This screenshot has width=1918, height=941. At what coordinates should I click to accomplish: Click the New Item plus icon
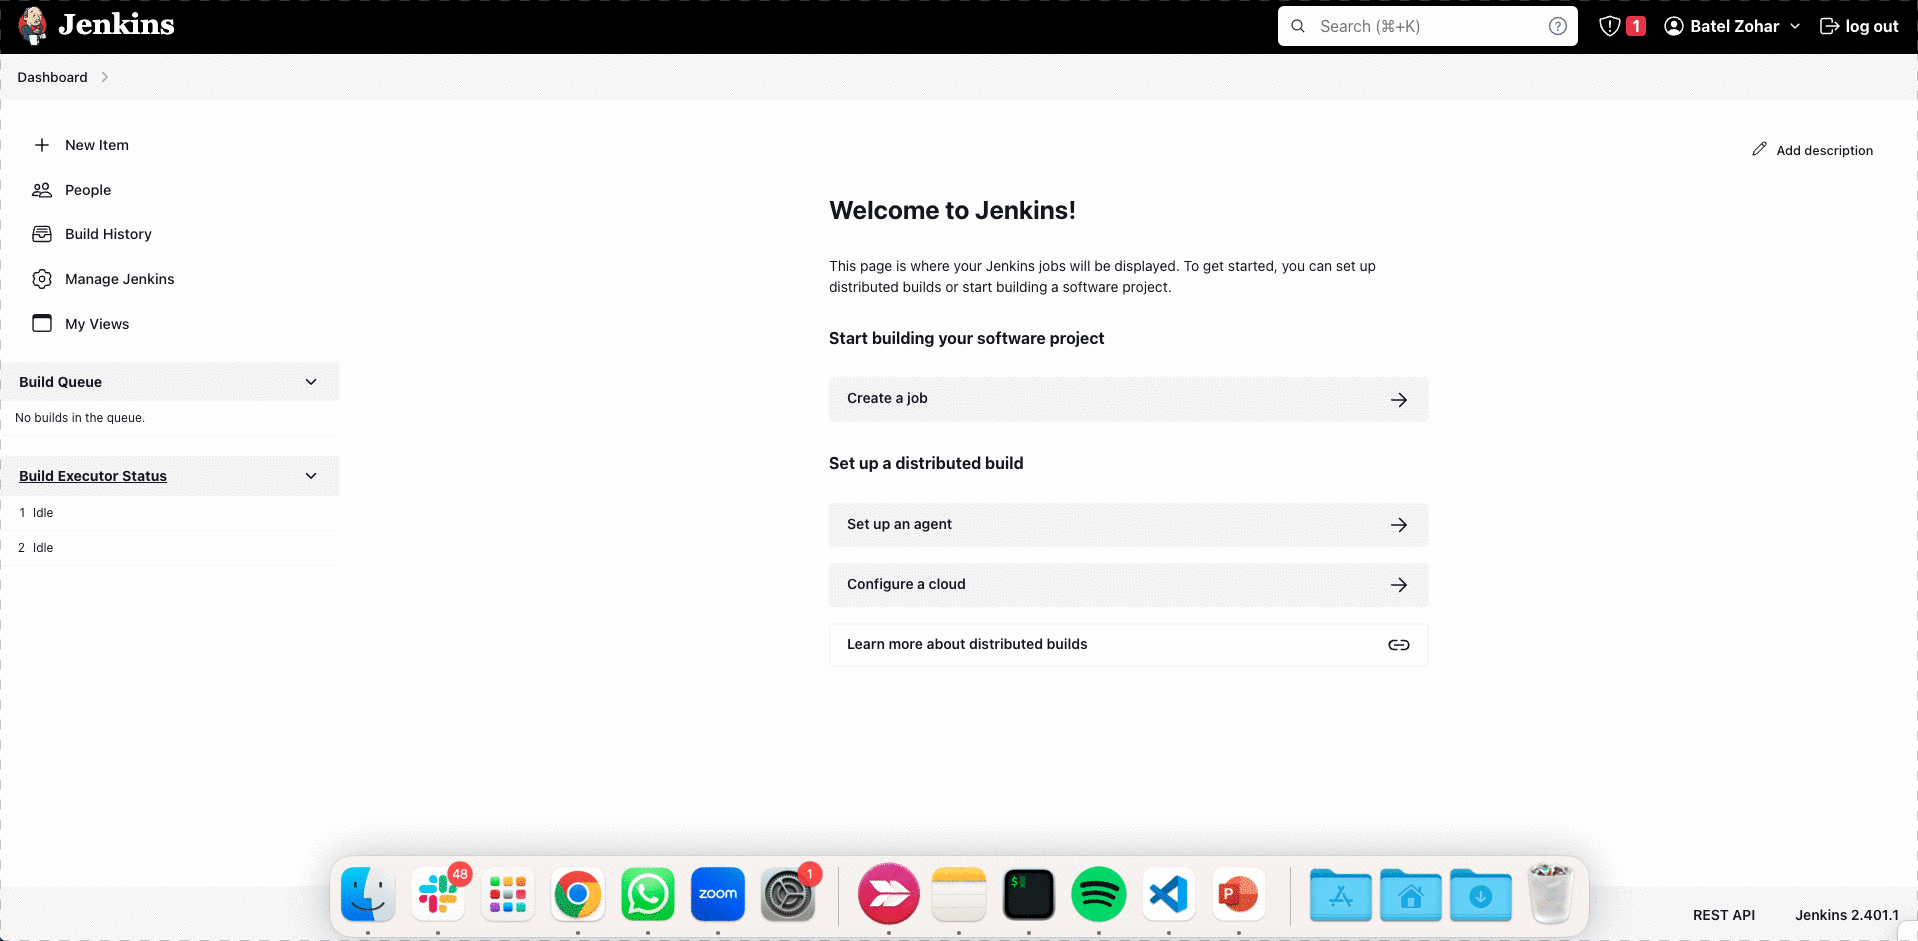click(x=42, y=145)
